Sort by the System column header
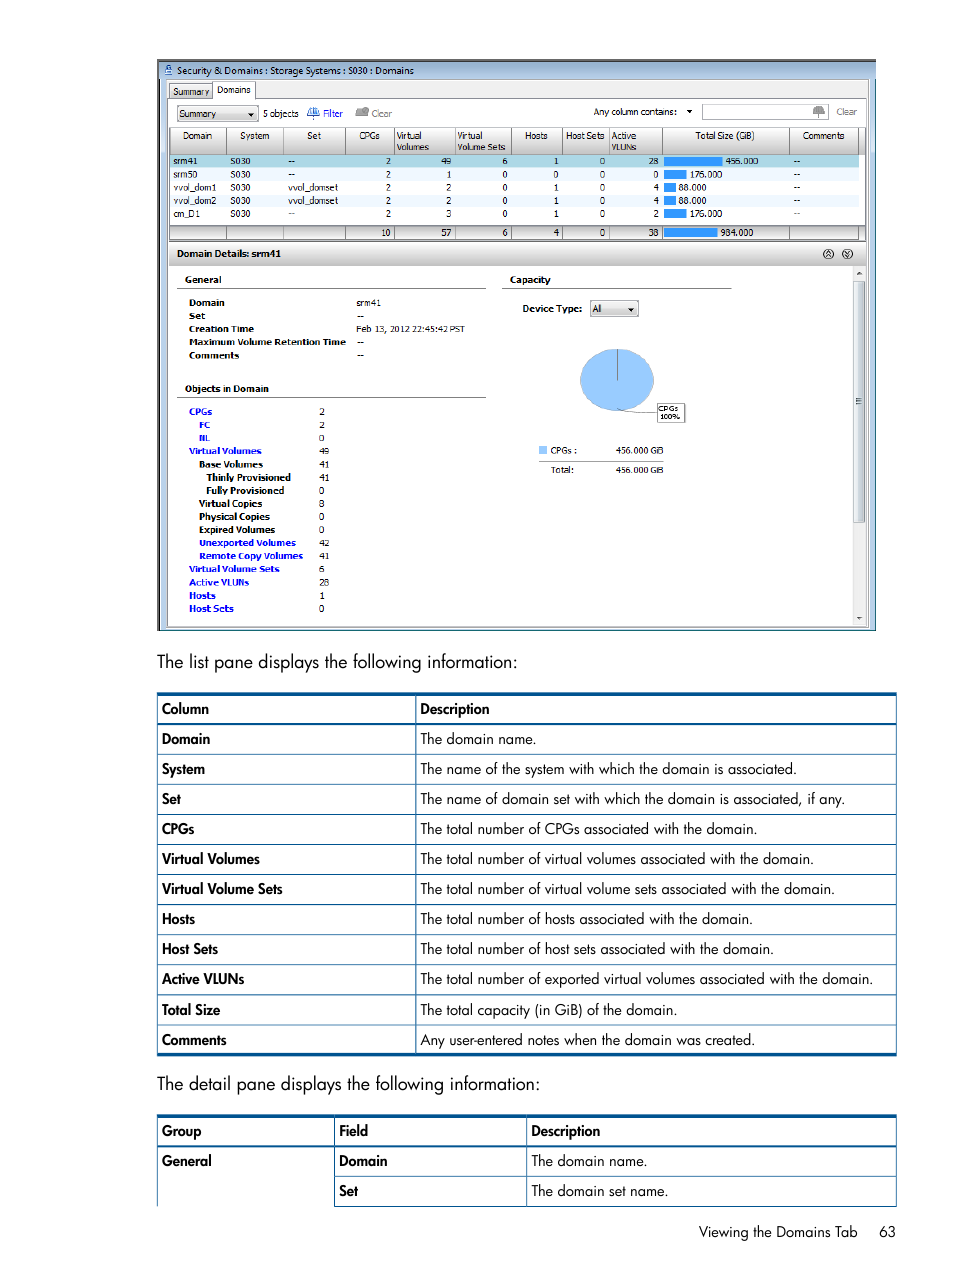Image resolution: width=954 pixels, height=1271 pixels. (x=254, y=140)
